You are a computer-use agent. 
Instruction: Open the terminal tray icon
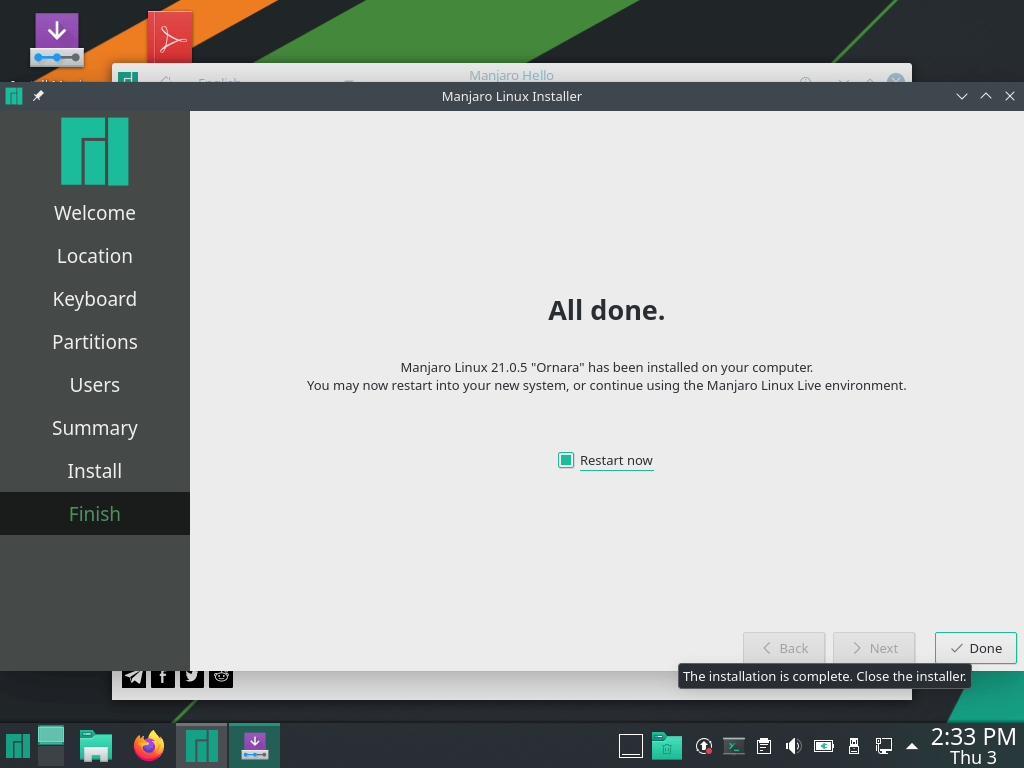[733, 746]
